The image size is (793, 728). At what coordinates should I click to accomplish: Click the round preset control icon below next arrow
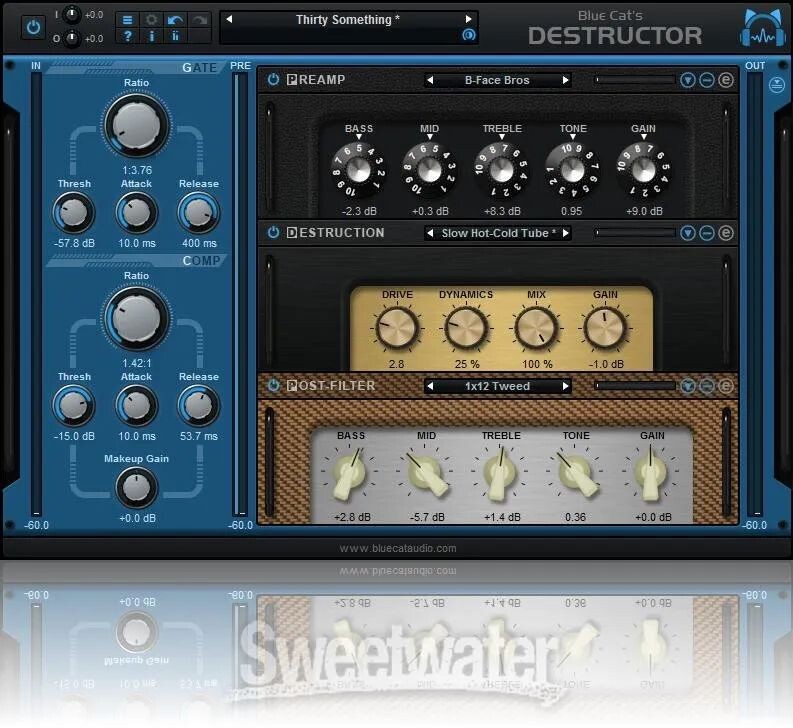pyautogui.click(x=469, y=35)
